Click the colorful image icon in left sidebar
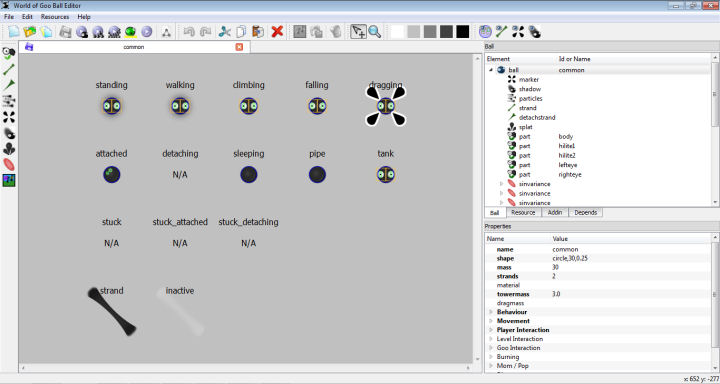 (x=9, y=180)
